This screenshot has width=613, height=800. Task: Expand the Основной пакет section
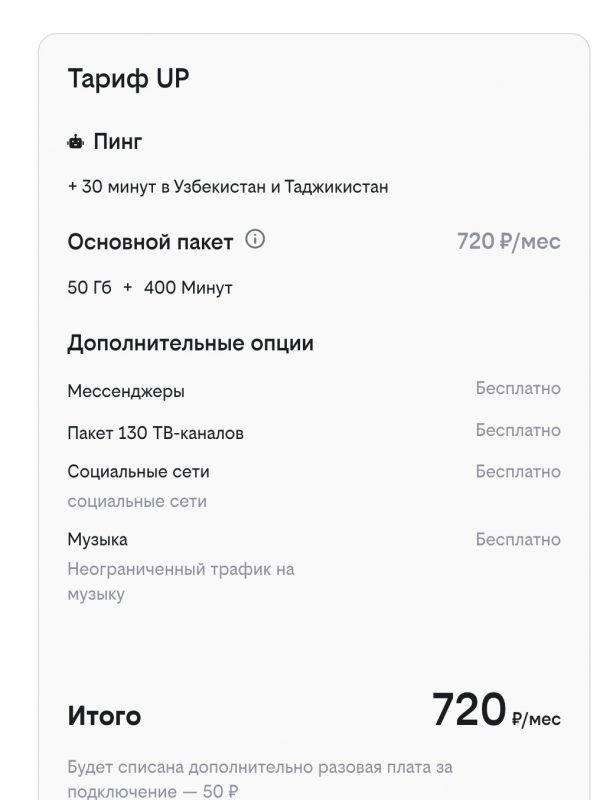(151, 239)
